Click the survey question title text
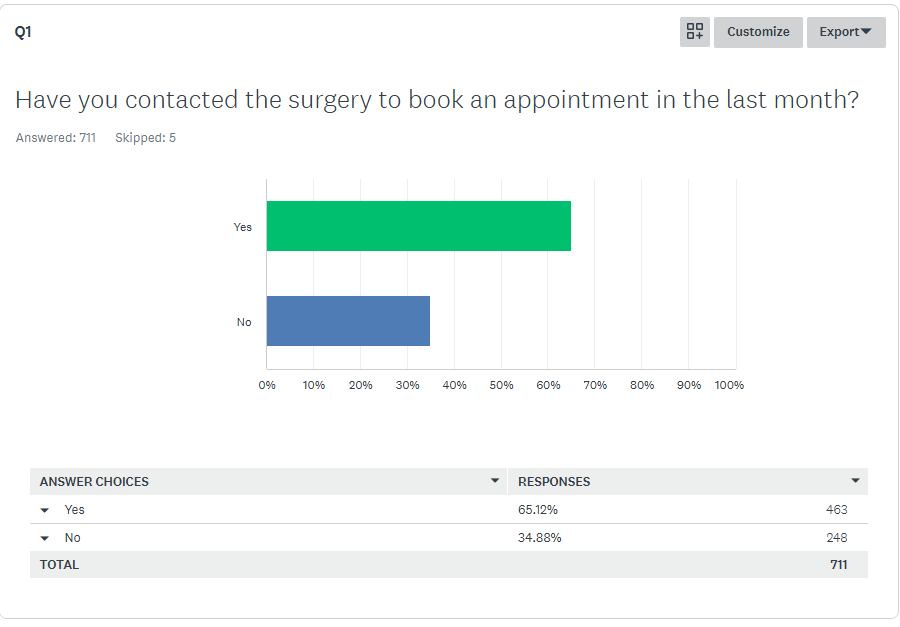The image size is (900, 627). click(436, 100)
